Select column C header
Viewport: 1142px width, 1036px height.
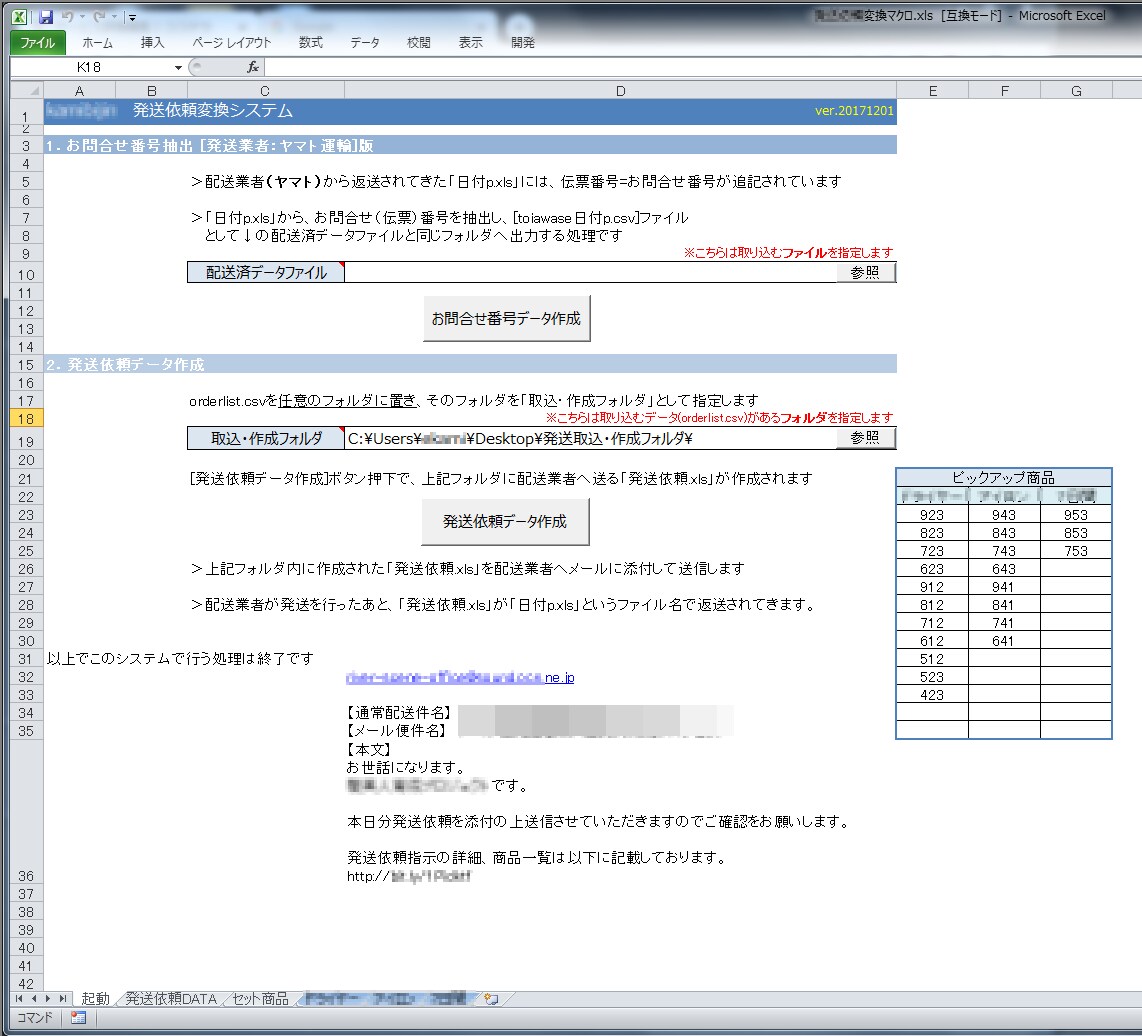pyautogui.click(x=265, y=90)
